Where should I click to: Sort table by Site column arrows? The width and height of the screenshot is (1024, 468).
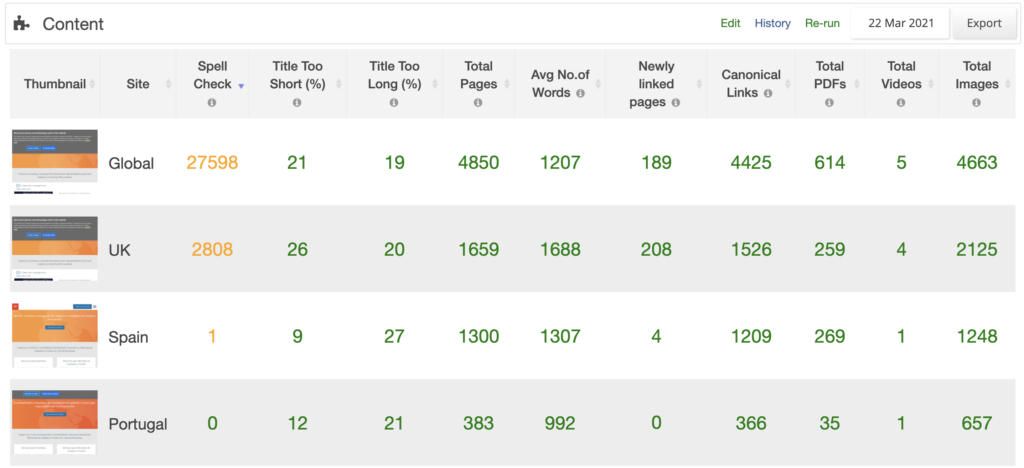pyautogui.click(x=169, y=84)
